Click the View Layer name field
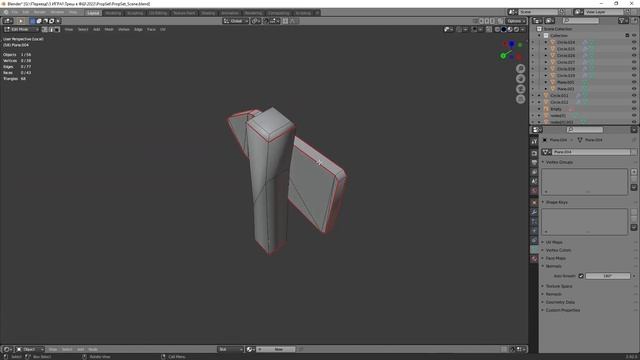640x360 pixels. [x=603, y=12]
